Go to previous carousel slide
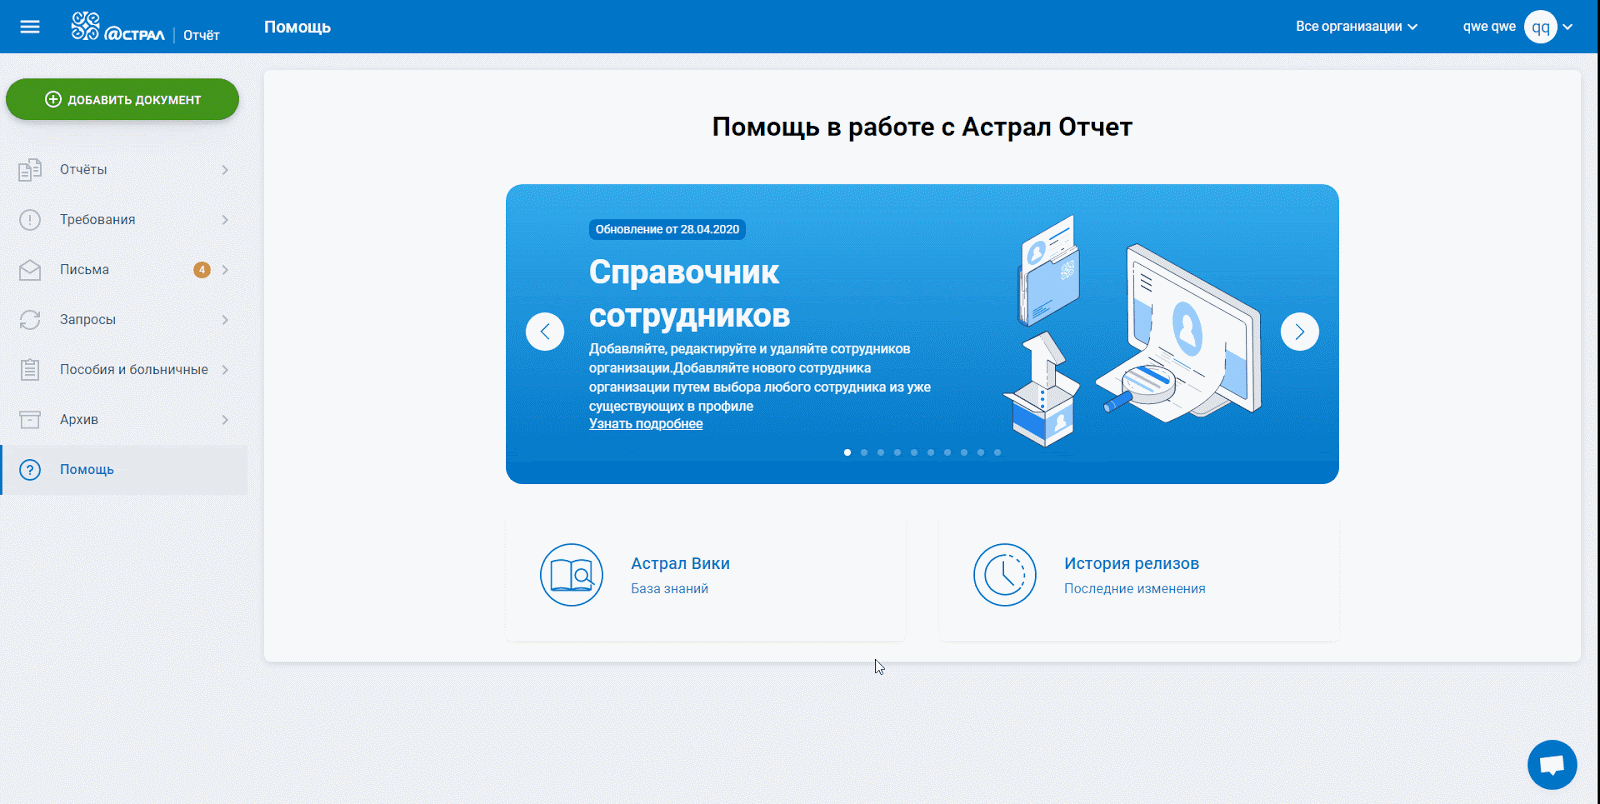1600x804 pixels. (x=545, y=332)
